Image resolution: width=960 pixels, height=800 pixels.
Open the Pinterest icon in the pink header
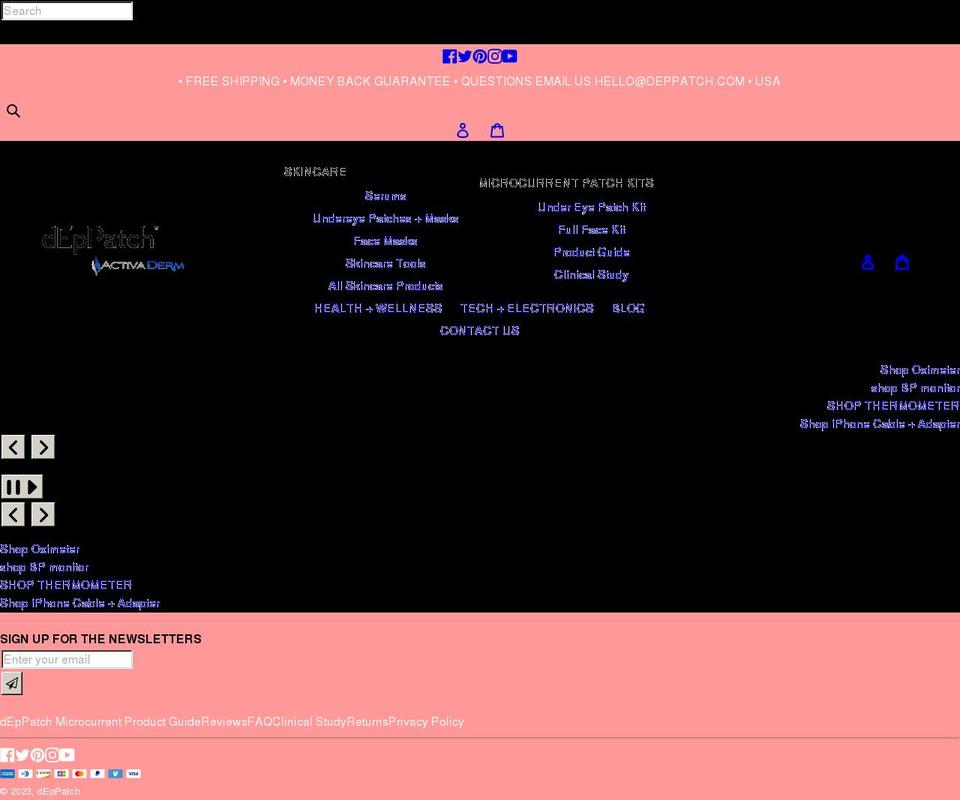[x=479, y=56]
